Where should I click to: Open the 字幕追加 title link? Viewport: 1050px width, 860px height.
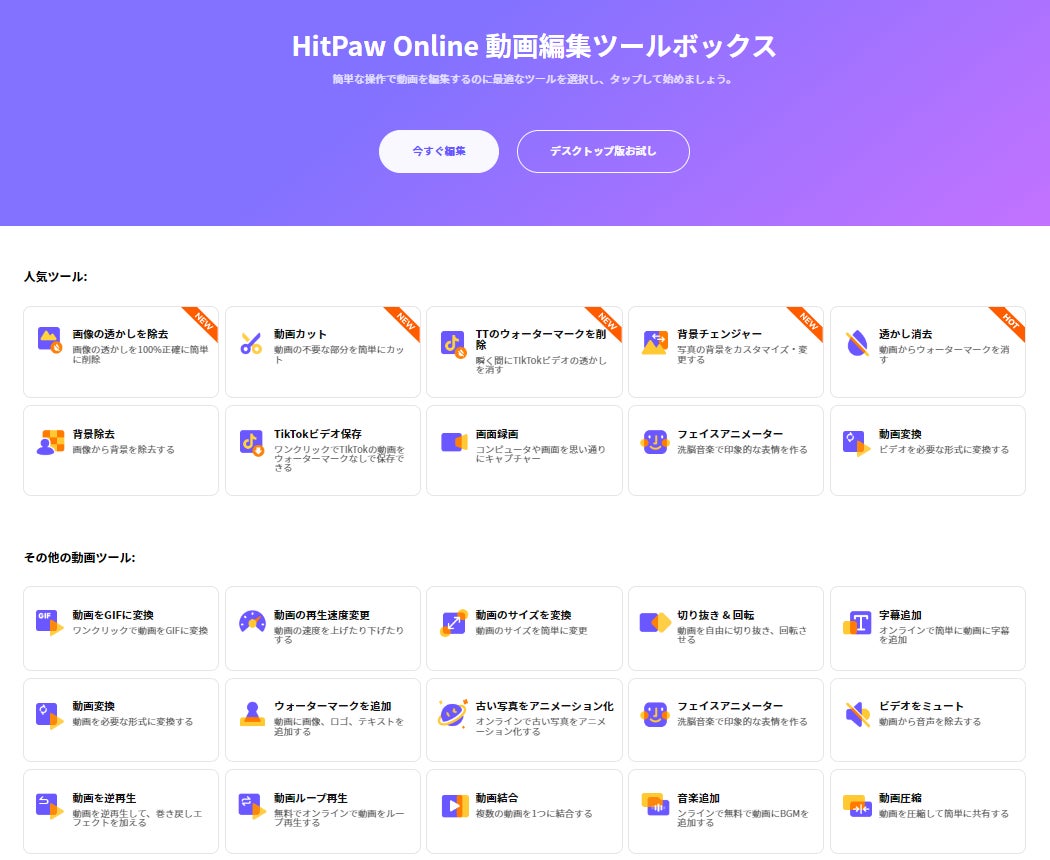tap(900, 615)
